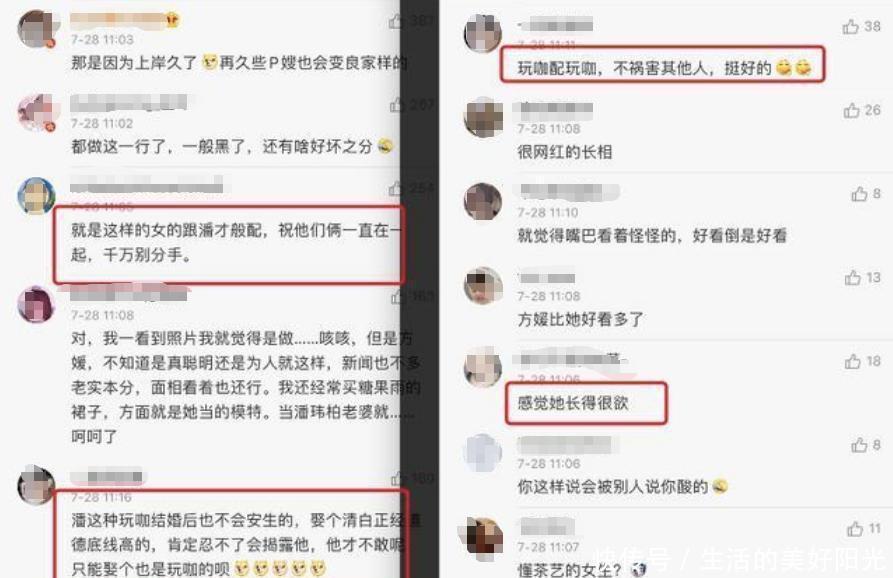Open avatar of '都做这一行了' commenter
The height and width of the screenshot is (578, 893).
coord(38,112)
